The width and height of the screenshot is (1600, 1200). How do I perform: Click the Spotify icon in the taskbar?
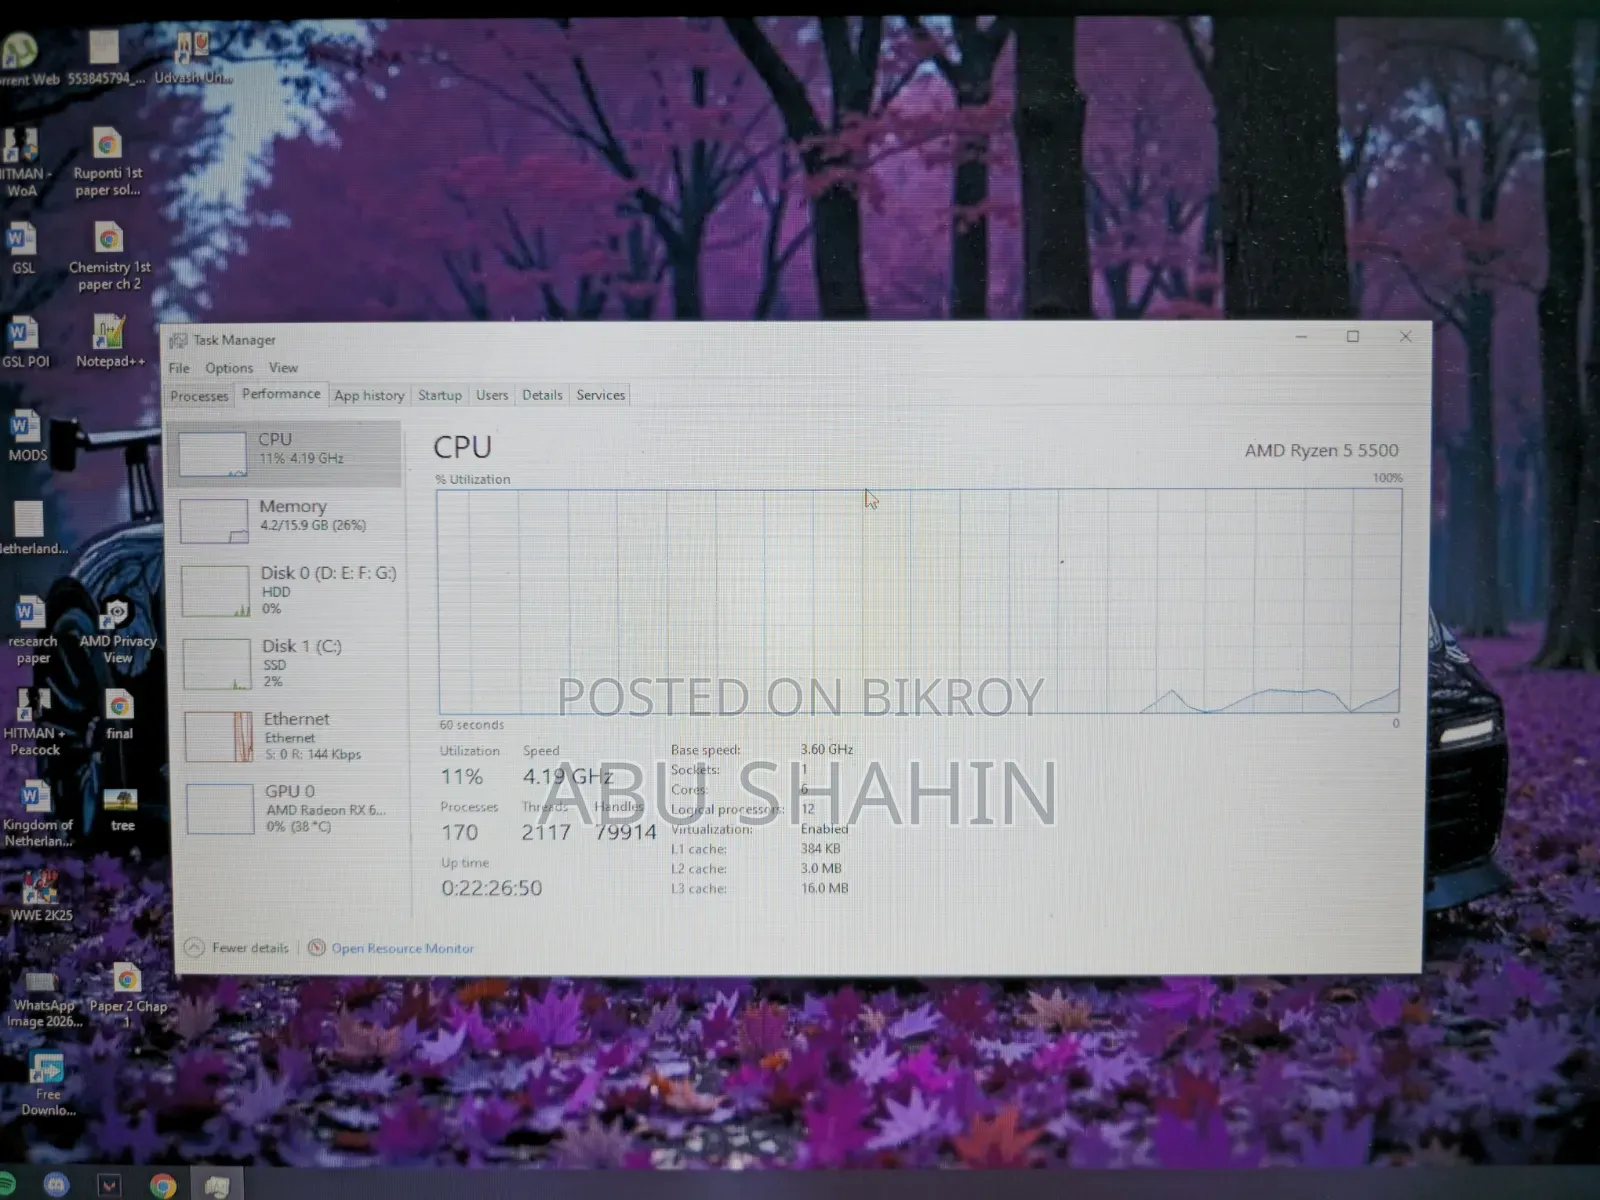tap(6, 1186)
